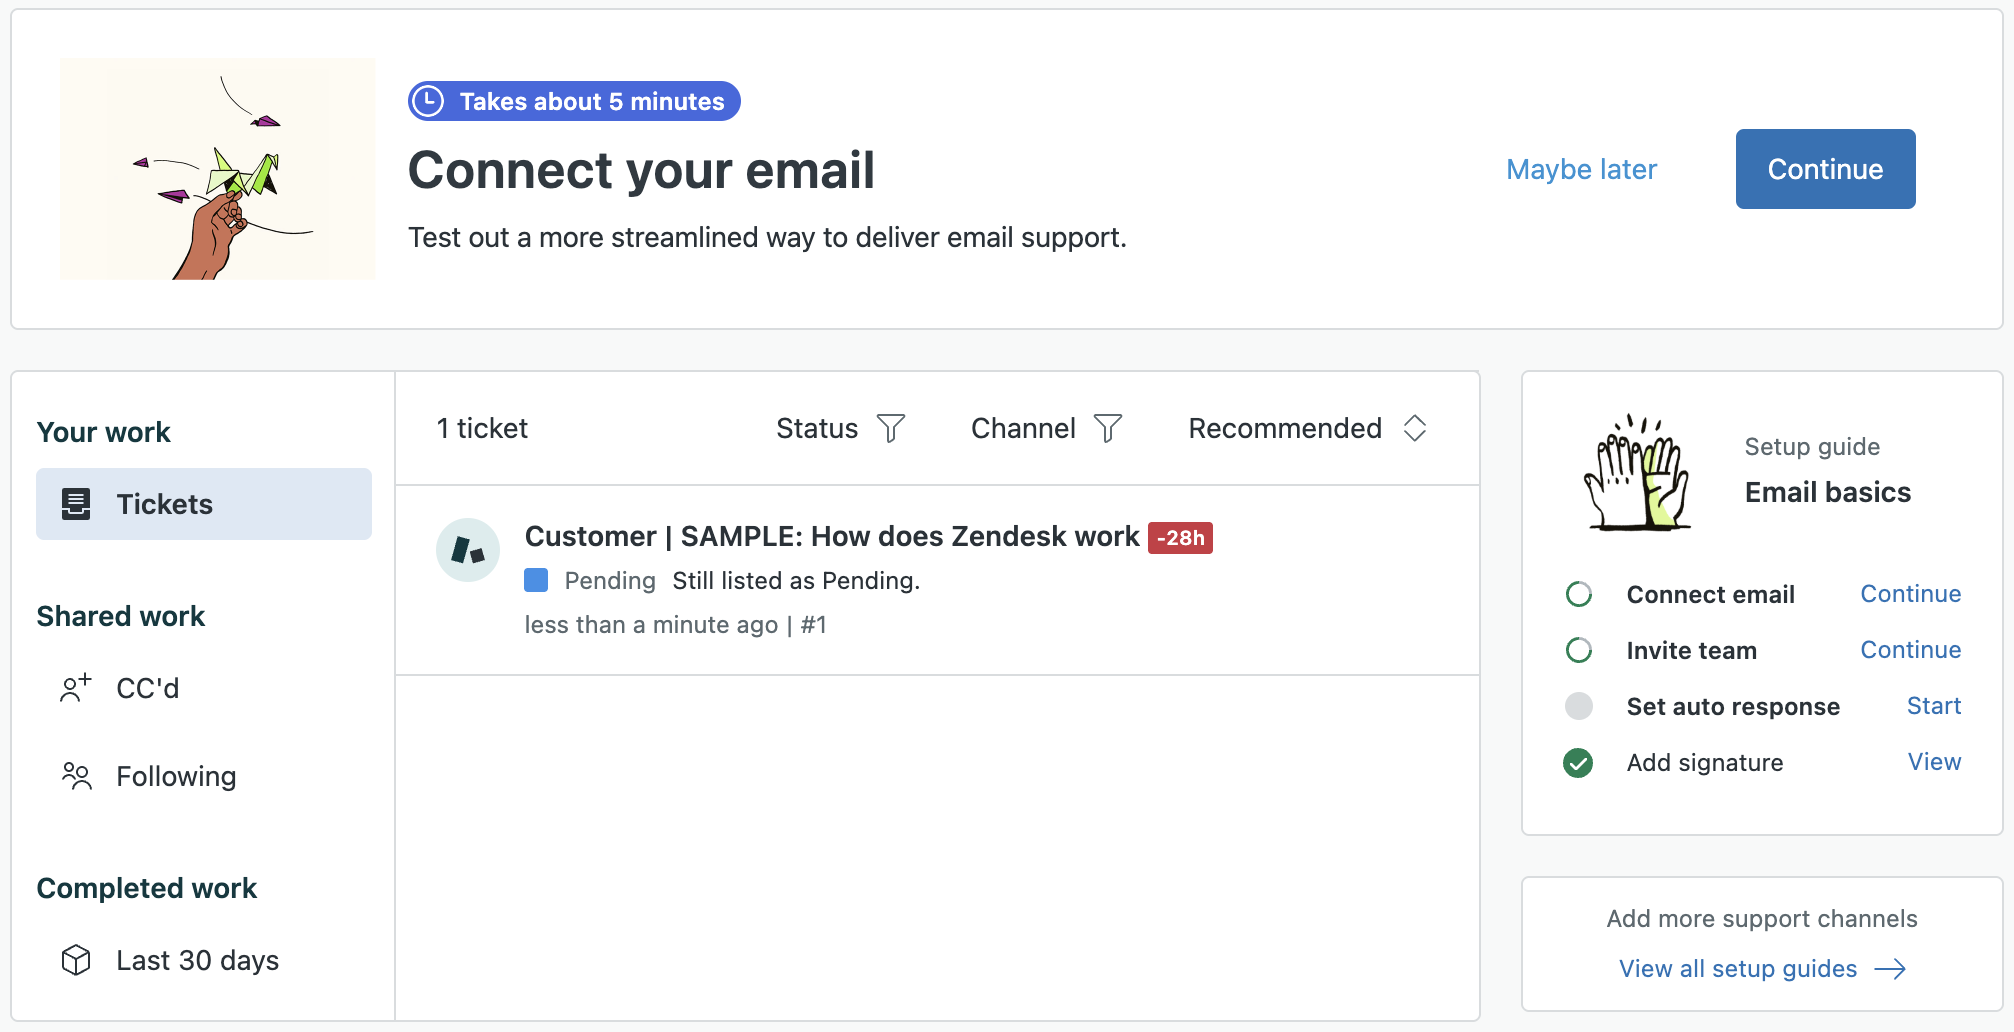Click the customer avatar on sample ticket
Image resolution: width=2014 pixels, height=1032 pixels.
point(468,550)
